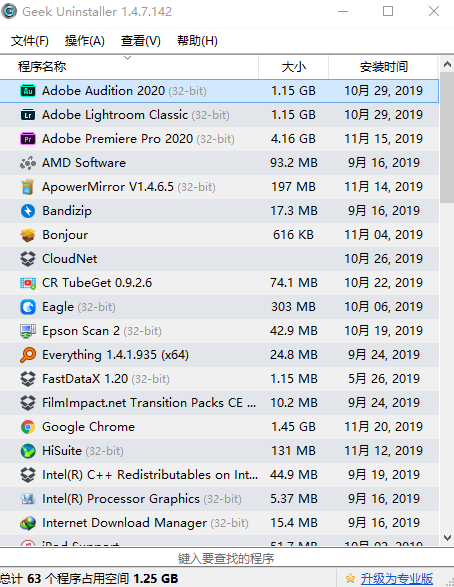Viewport: 454px width, 587px height.
Task: Click the scrollbar up arrow
Action: pos(447,64)
